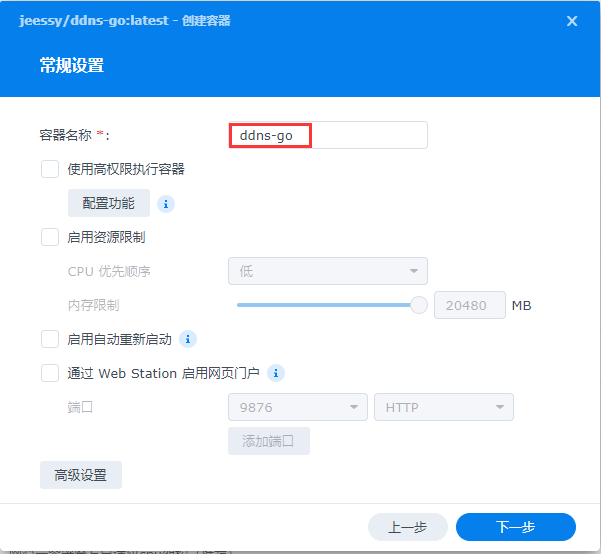This screenshot has width=601, height=554.
Task: Click info icon next to 配置功能 button
Action: (166, 204)
